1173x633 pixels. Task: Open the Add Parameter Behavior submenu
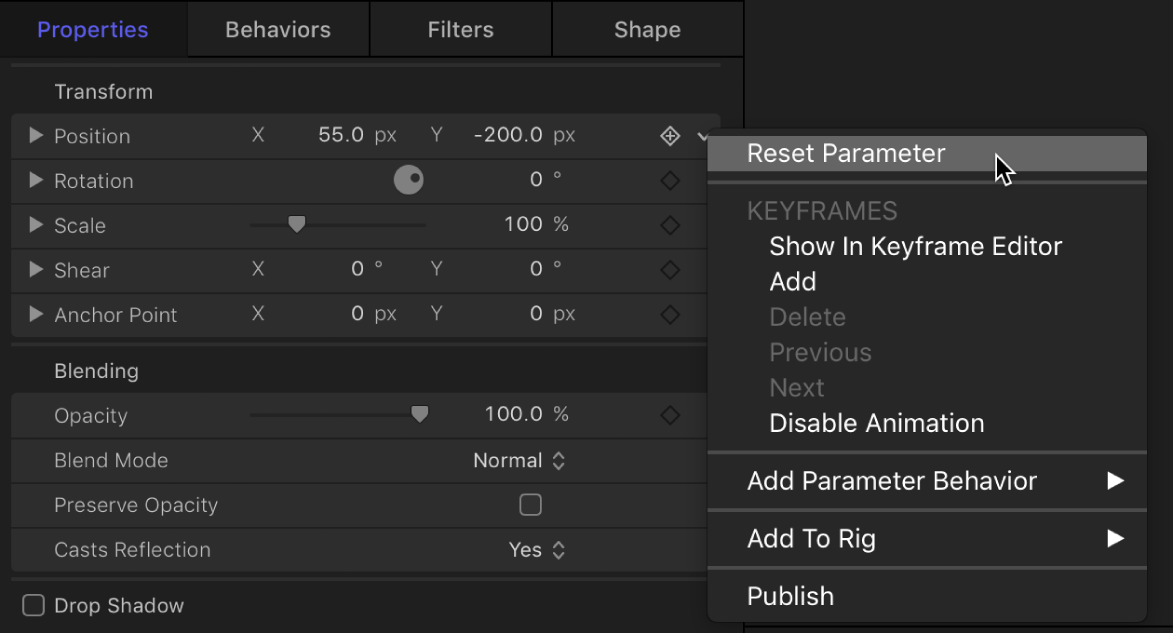click(891, 481)
